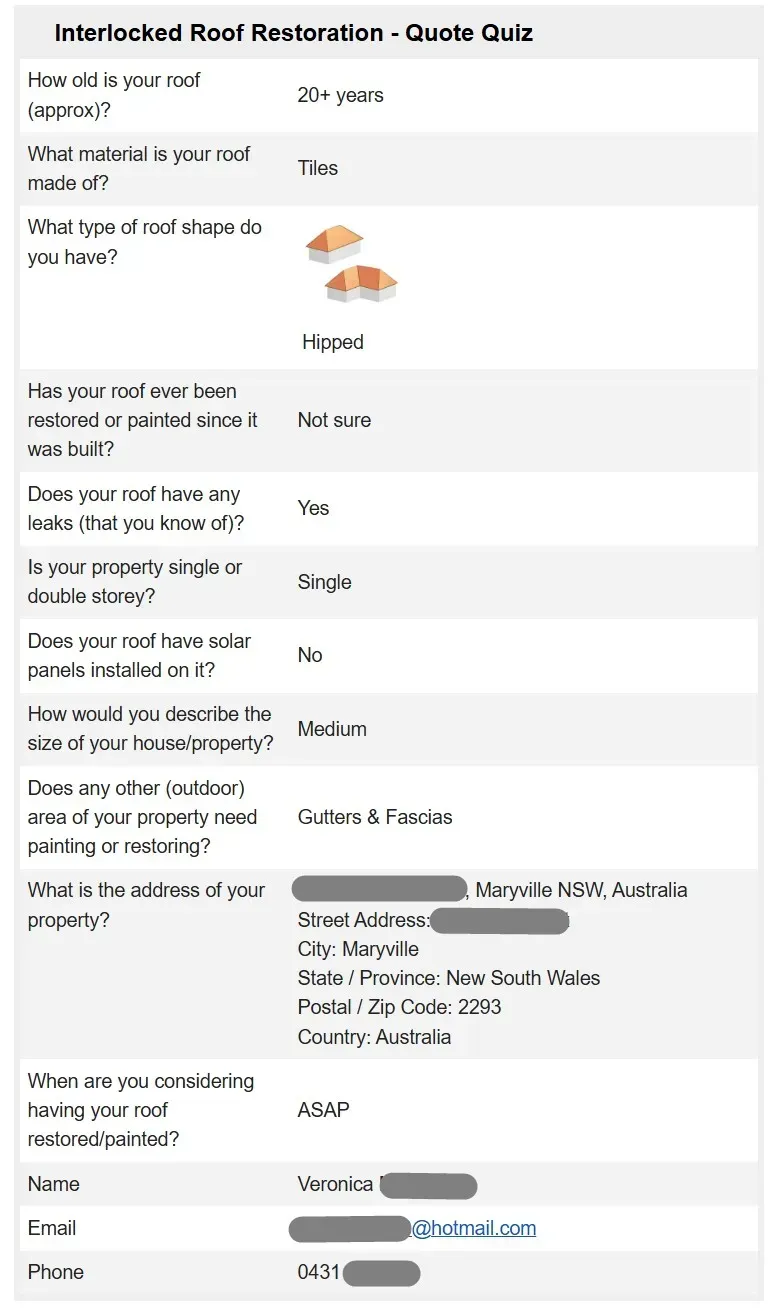Click the 'Tiles' roof material answer
The image size is (781, 1308).
click(318, 168)
